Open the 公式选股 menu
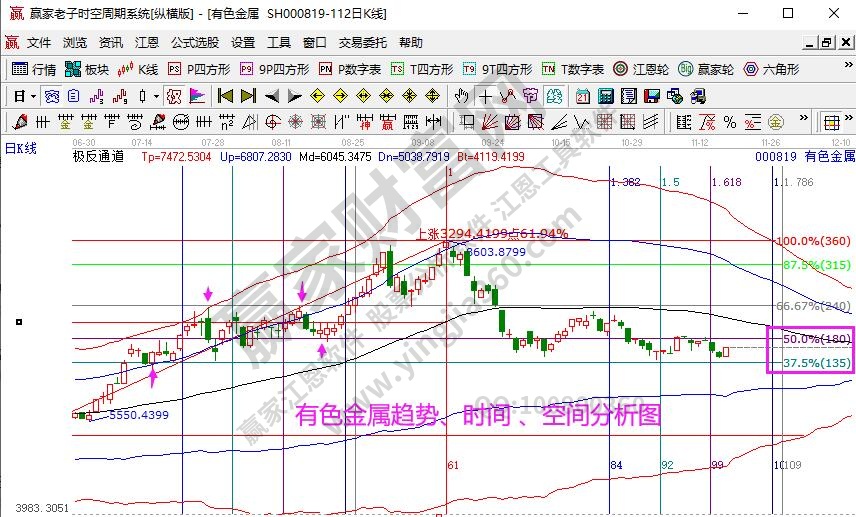The height and width of the screenshot is (517, 856). click(x=195, y=43)
